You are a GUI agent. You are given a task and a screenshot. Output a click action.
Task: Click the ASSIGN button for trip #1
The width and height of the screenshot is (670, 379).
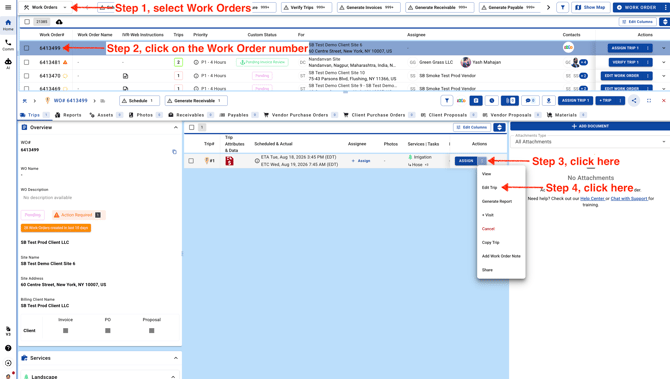[x=466, y=161]
